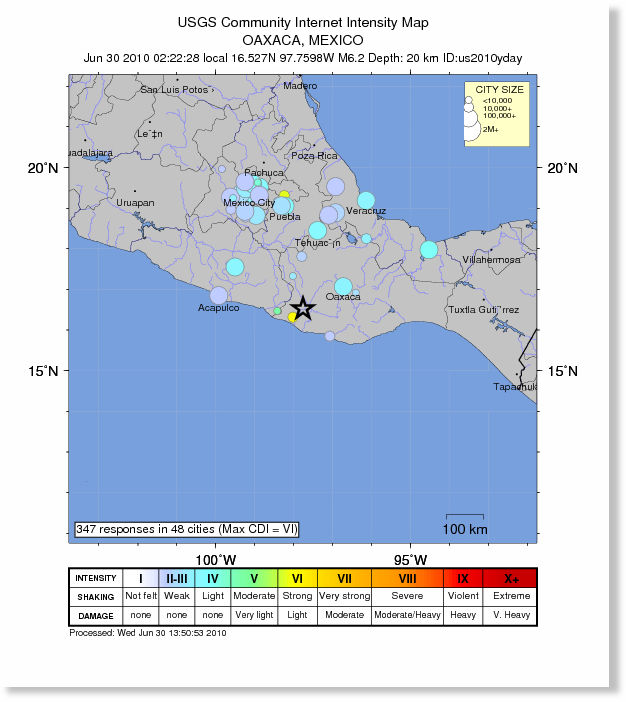The image size is (626, 702).
Task: Select the right 15°N latitude label
Action: 563,371
